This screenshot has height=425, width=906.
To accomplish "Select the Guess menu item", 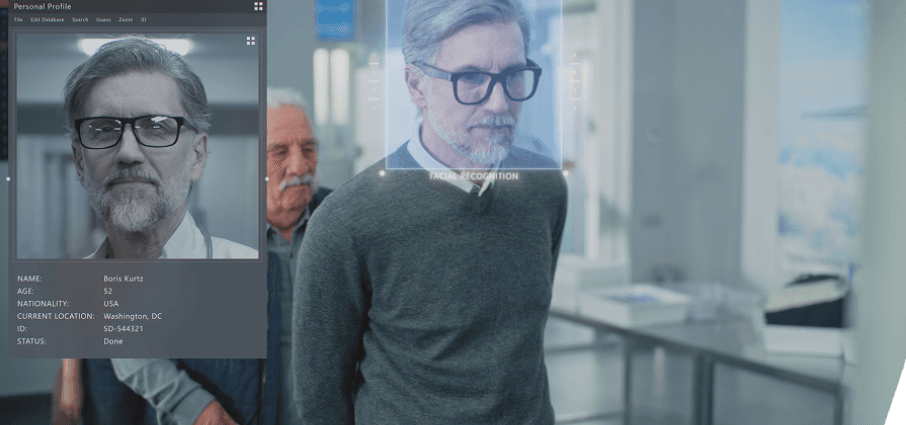I will pos(104,20).
